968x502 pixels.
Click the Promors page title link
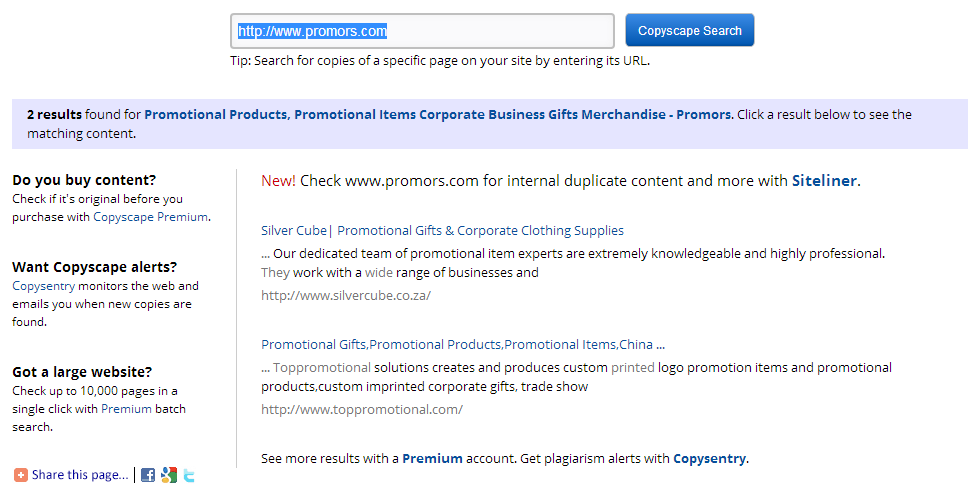[438, 114]
